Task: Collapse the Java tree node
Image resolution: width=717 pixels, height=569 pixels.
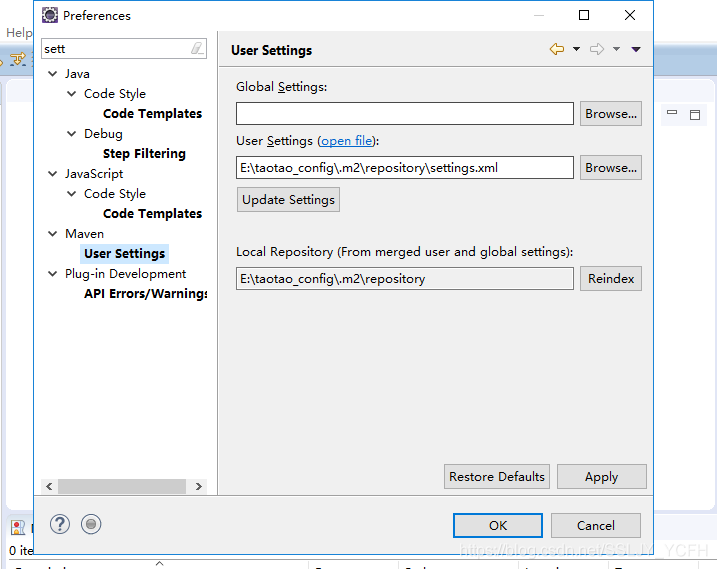Action: pyautogui.click(x=53, y=74)
